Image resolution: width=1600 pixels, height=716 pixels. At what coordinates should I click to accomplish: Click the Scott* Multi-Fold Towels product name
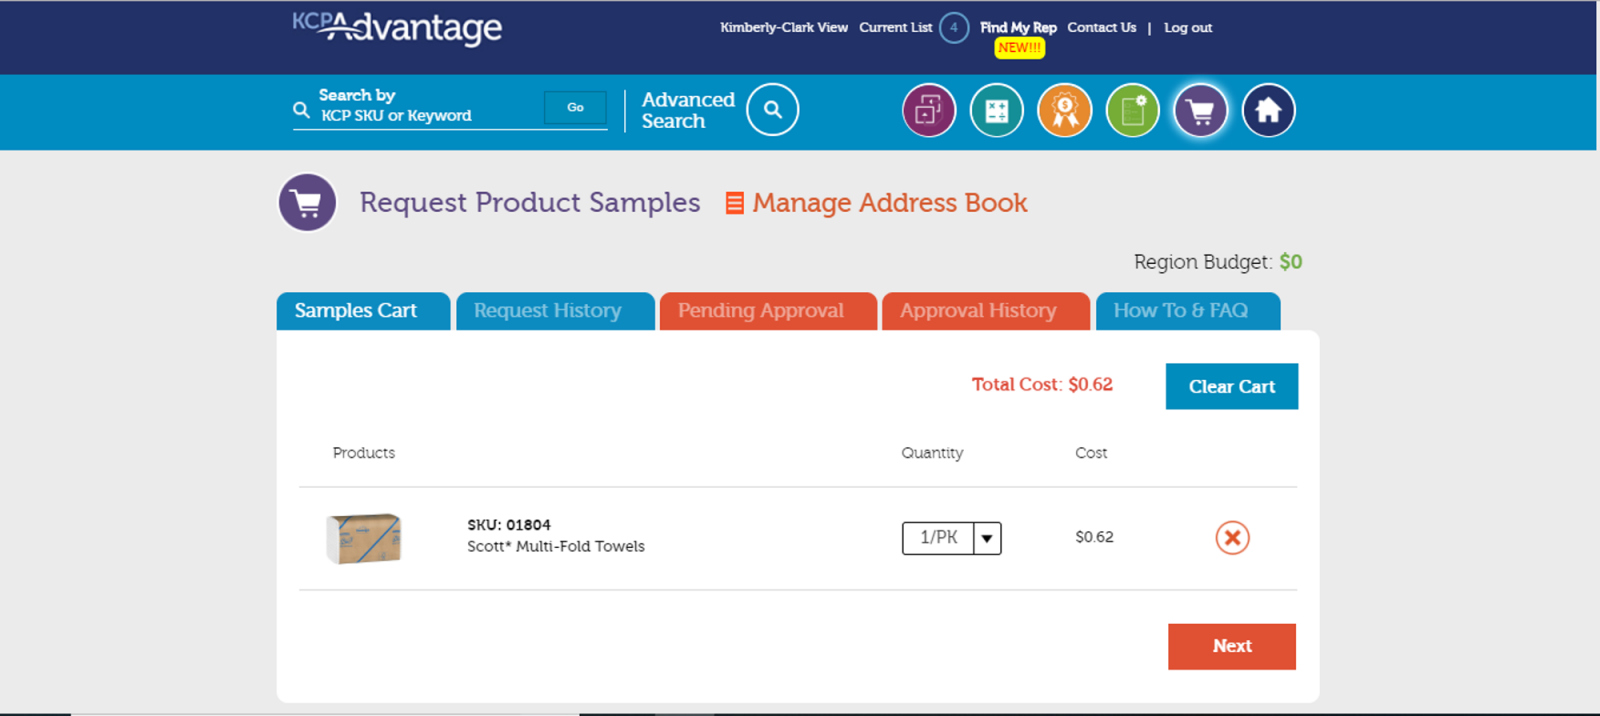(556, 546)
